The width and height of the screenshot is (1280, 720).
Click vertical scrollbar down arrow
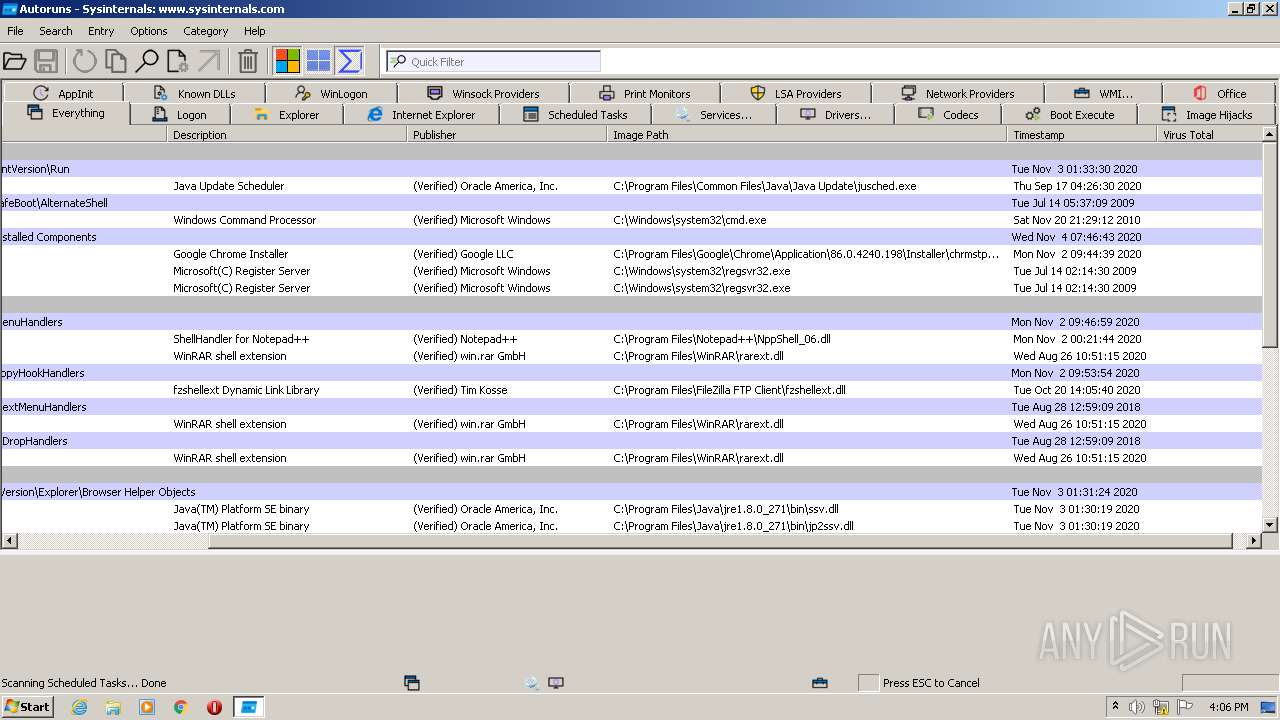click(1270, 524)
